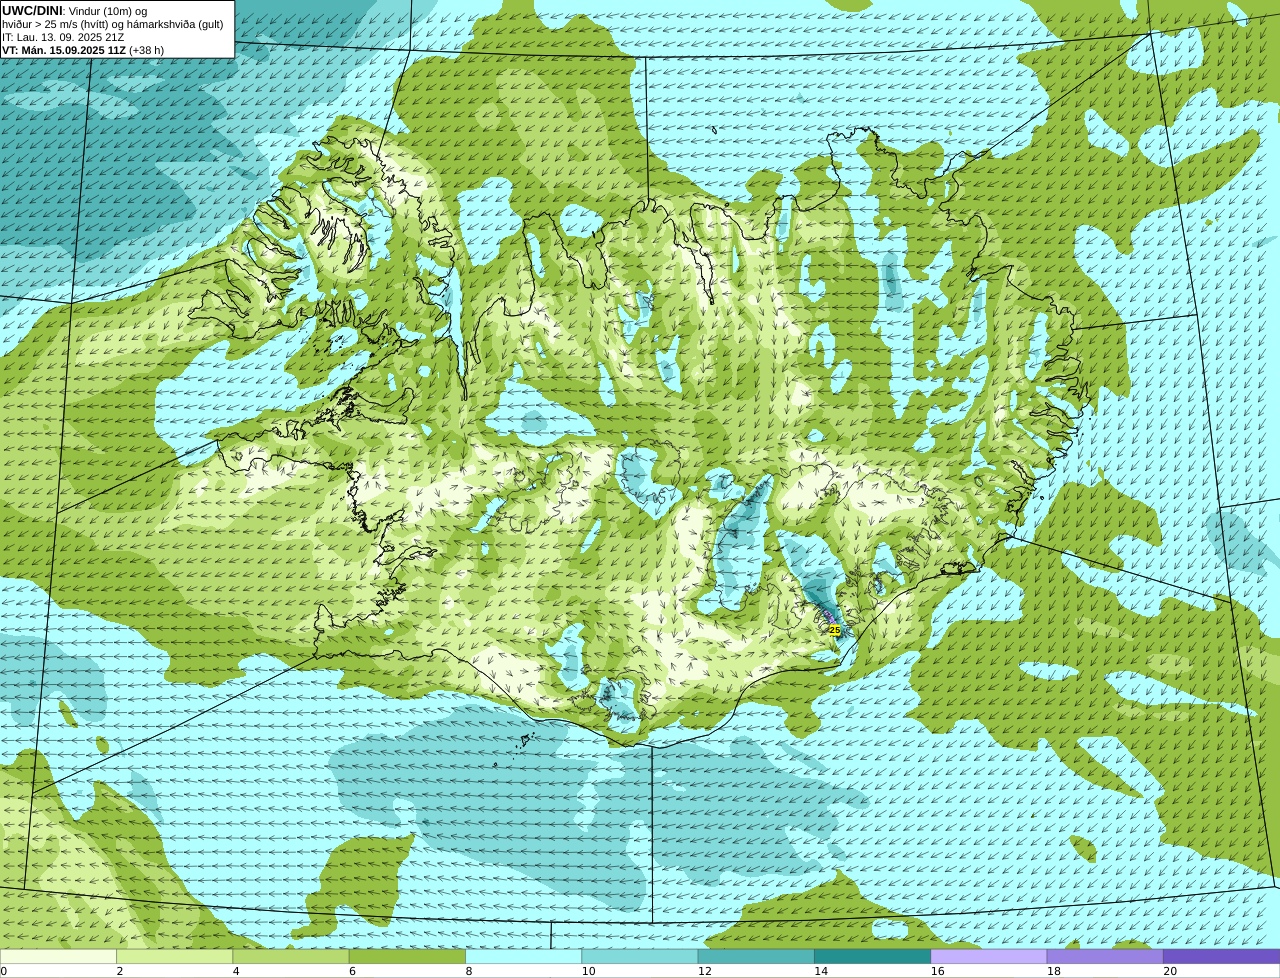
Task: Click the 10–12 m/s legend swatch
Action: tap(640, 956)
